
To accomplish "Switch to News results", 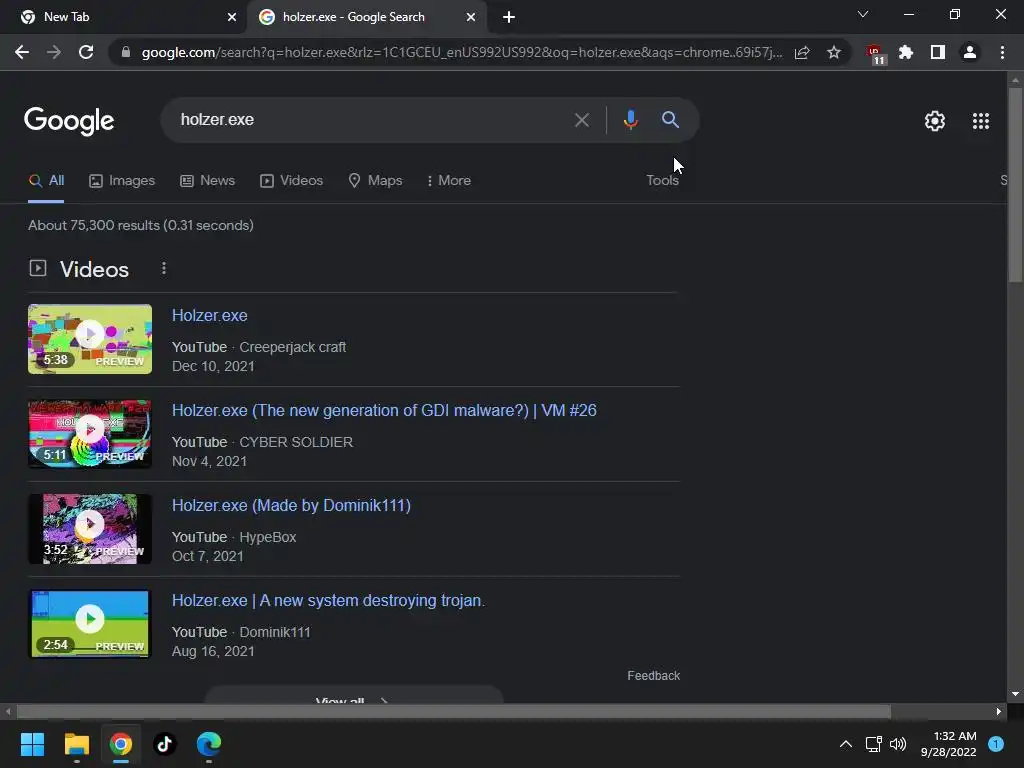I will (x=208, y=180).
